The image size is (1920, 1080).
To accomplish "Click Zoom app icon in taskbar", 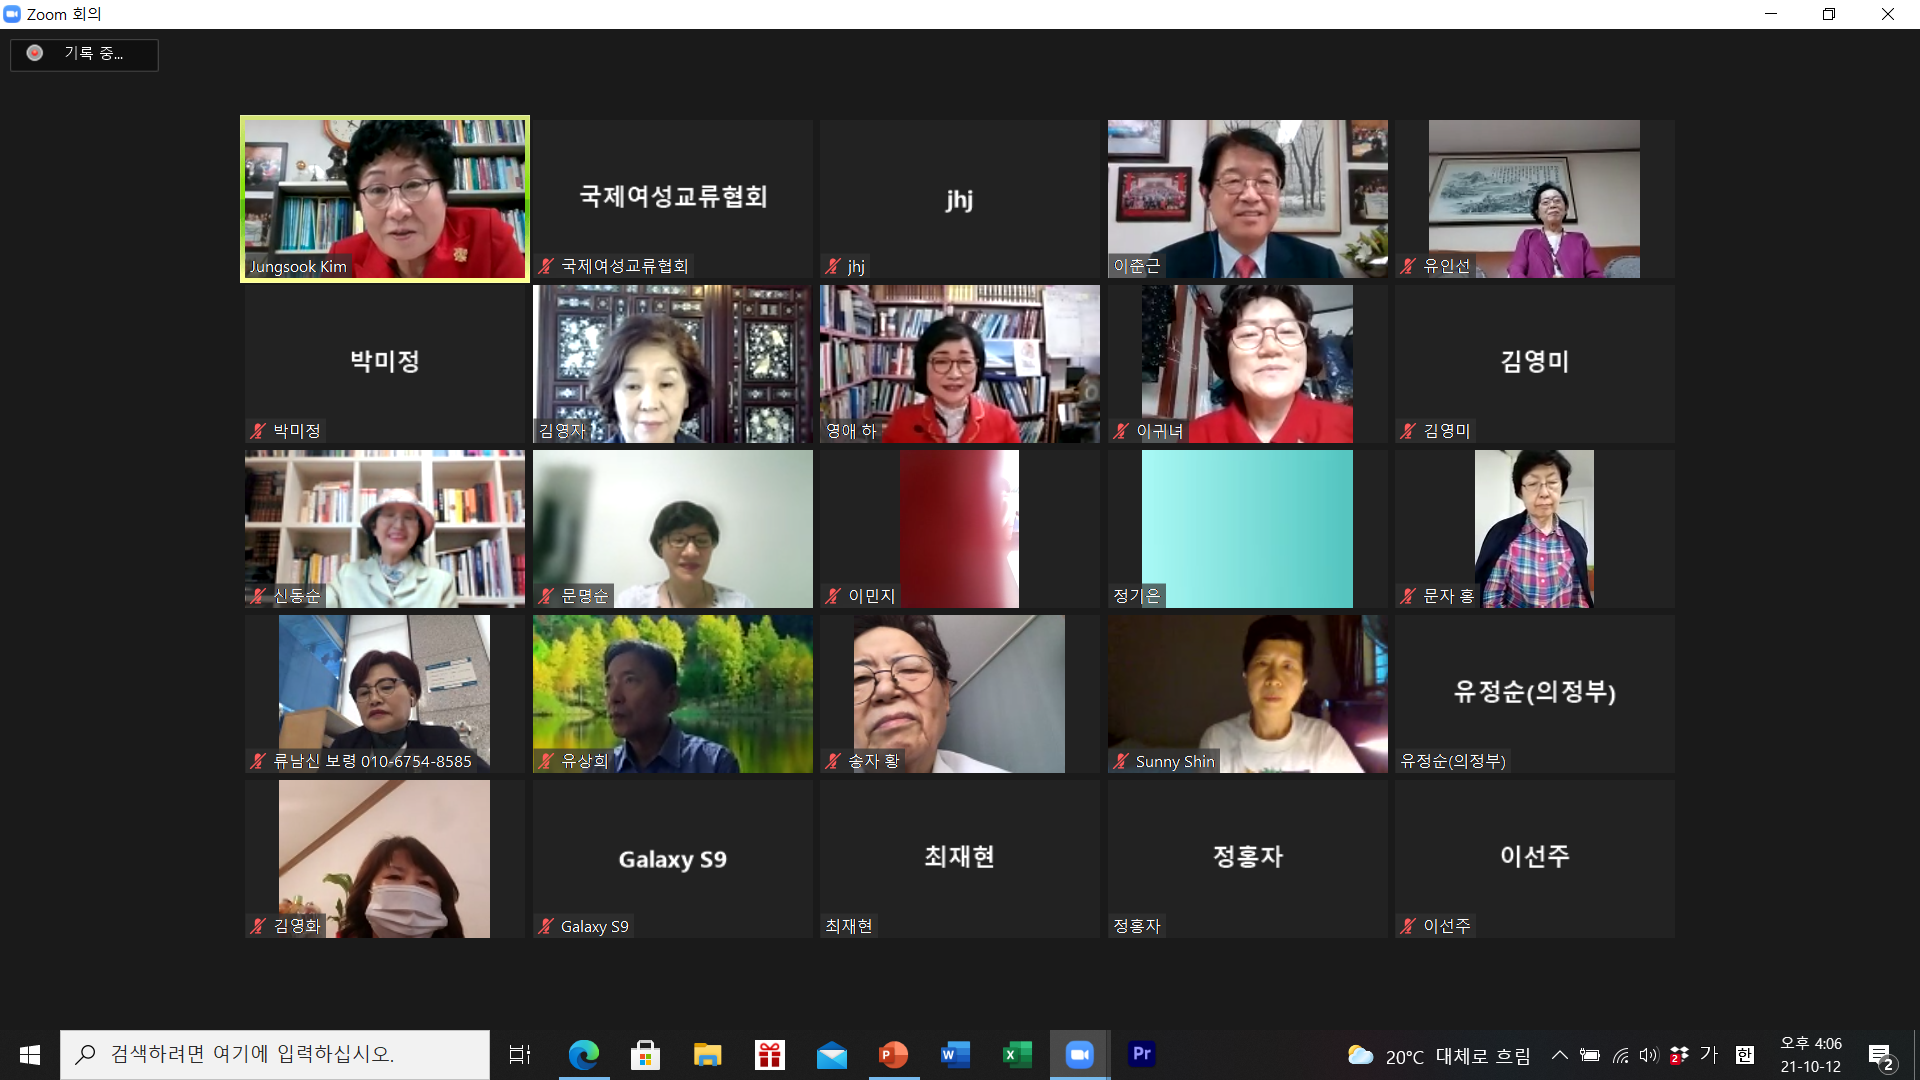I will (1079, 1054).
